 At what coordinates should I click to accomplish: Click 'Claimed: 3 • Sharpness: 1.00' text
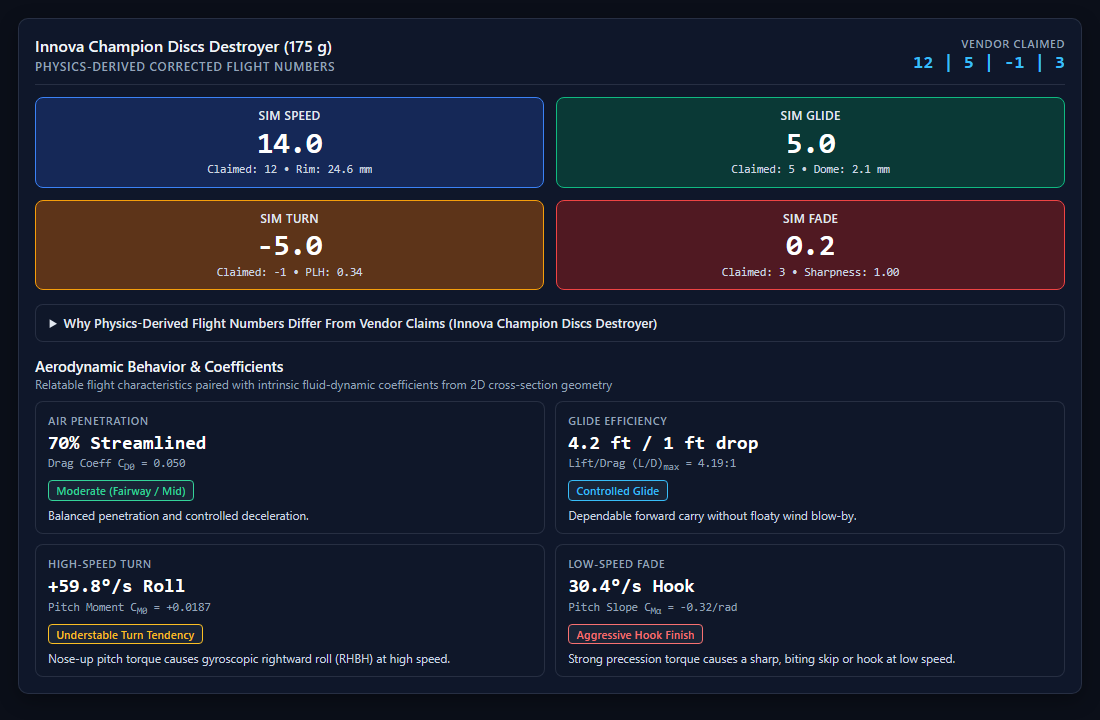(x=810, y=272)
